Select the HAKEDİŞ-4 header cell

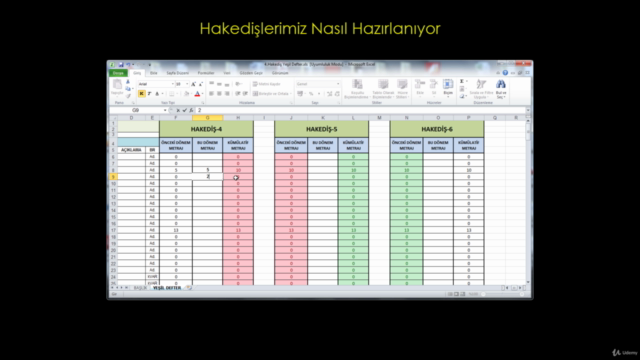tap(206, 129)
